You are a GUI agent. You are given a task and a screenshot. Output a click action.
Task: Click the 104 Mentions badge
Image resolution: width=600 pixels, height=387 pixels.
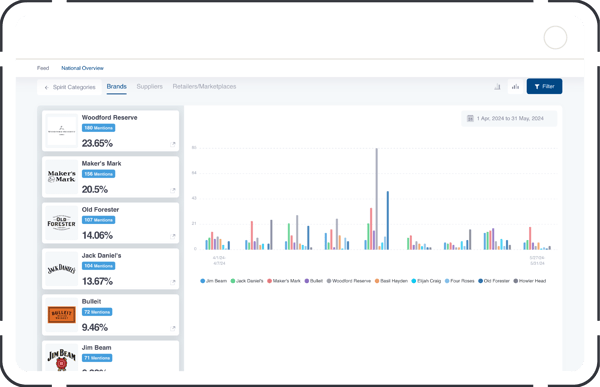click(x=98, y=266)
